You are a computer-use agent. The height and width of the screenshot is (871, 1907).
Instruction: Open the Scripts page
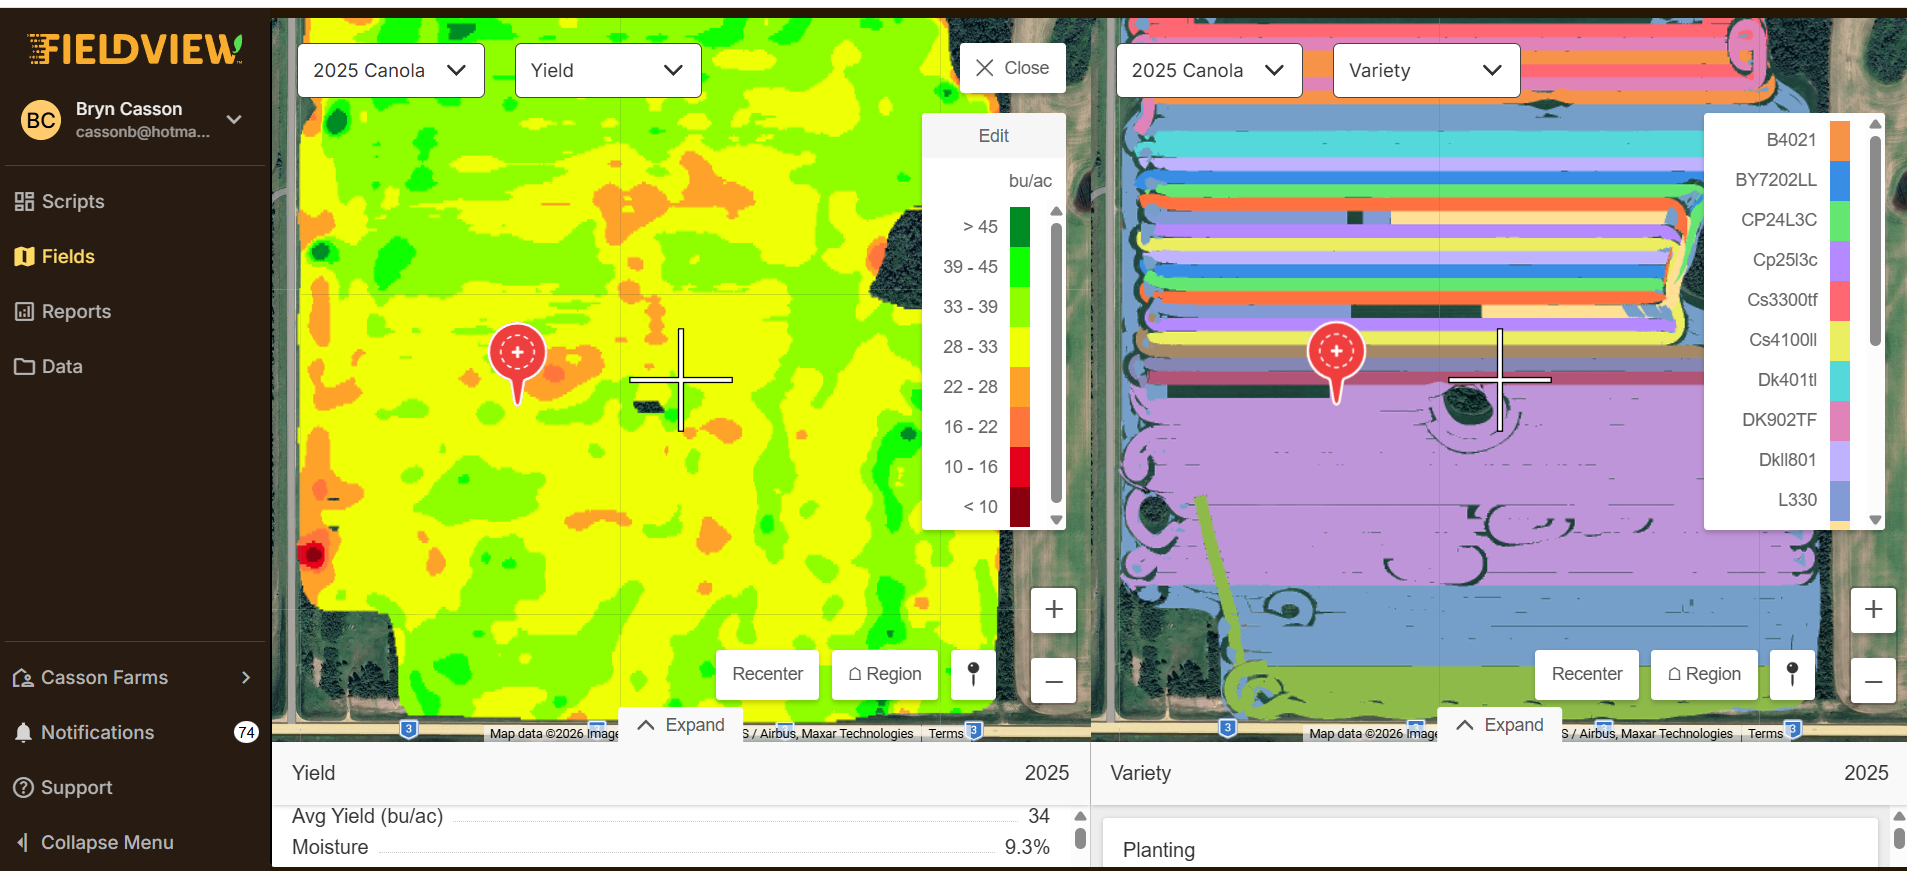(x=72, y=201)
